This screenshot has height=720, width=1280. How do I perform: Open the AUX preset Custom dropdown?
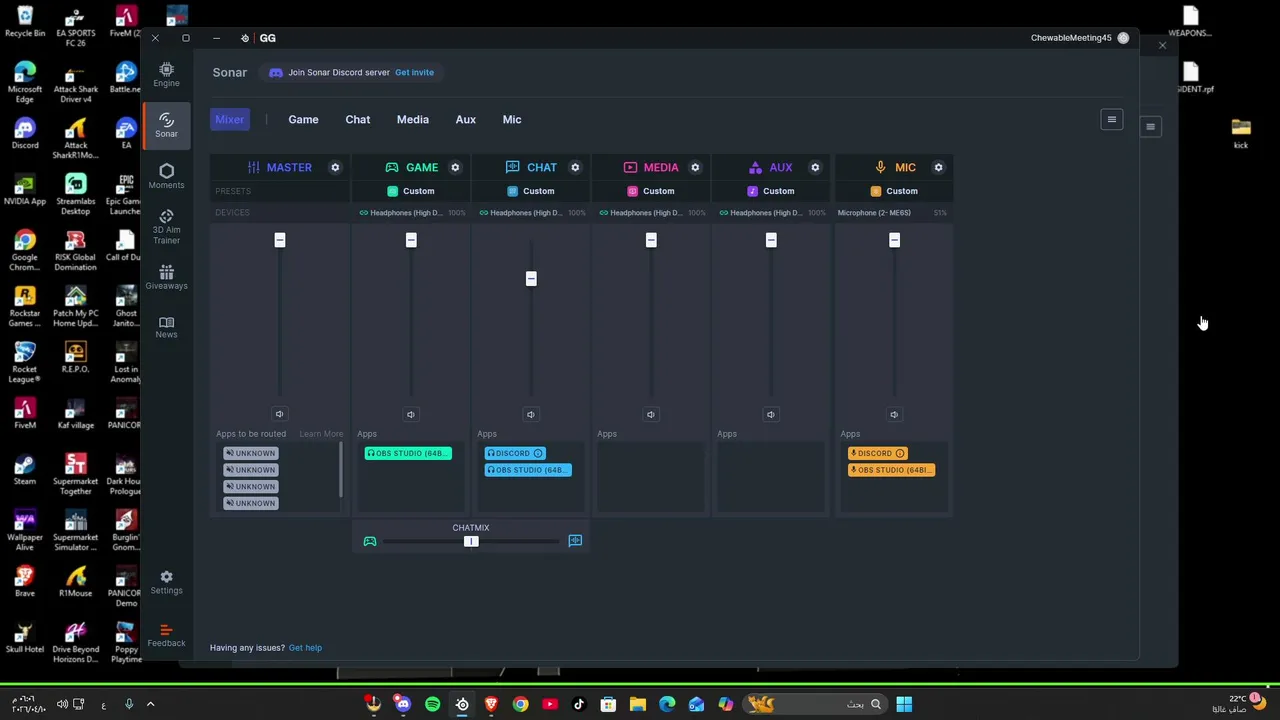point(771,191)
